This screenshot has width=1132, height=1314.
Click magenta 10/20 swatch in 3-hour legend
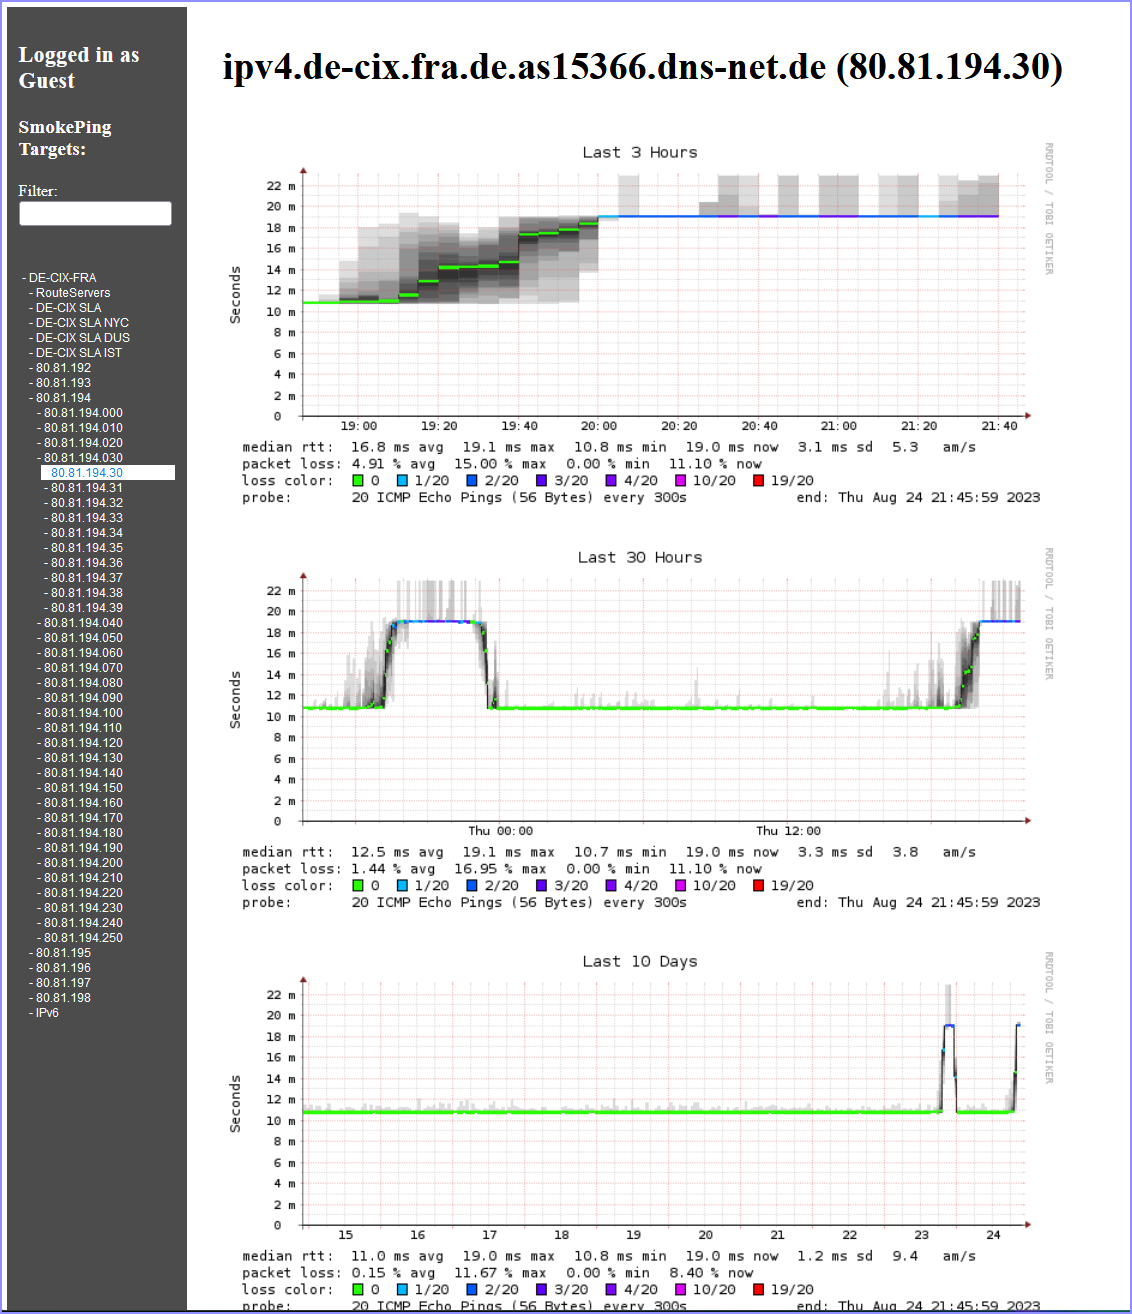pyautogui.click(x=680, y=480)
